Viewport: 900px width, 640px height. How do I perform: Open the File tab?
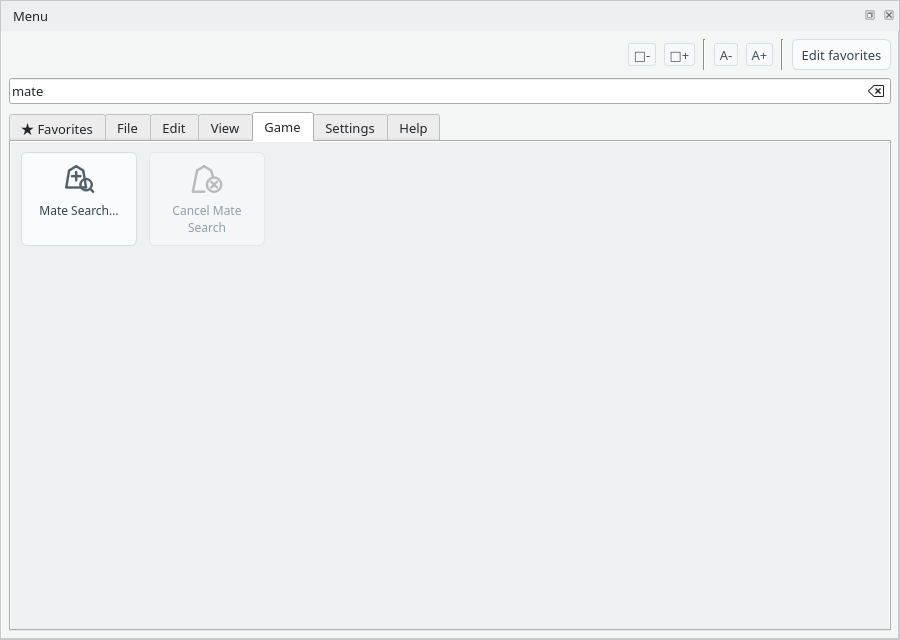pos(127,128)
